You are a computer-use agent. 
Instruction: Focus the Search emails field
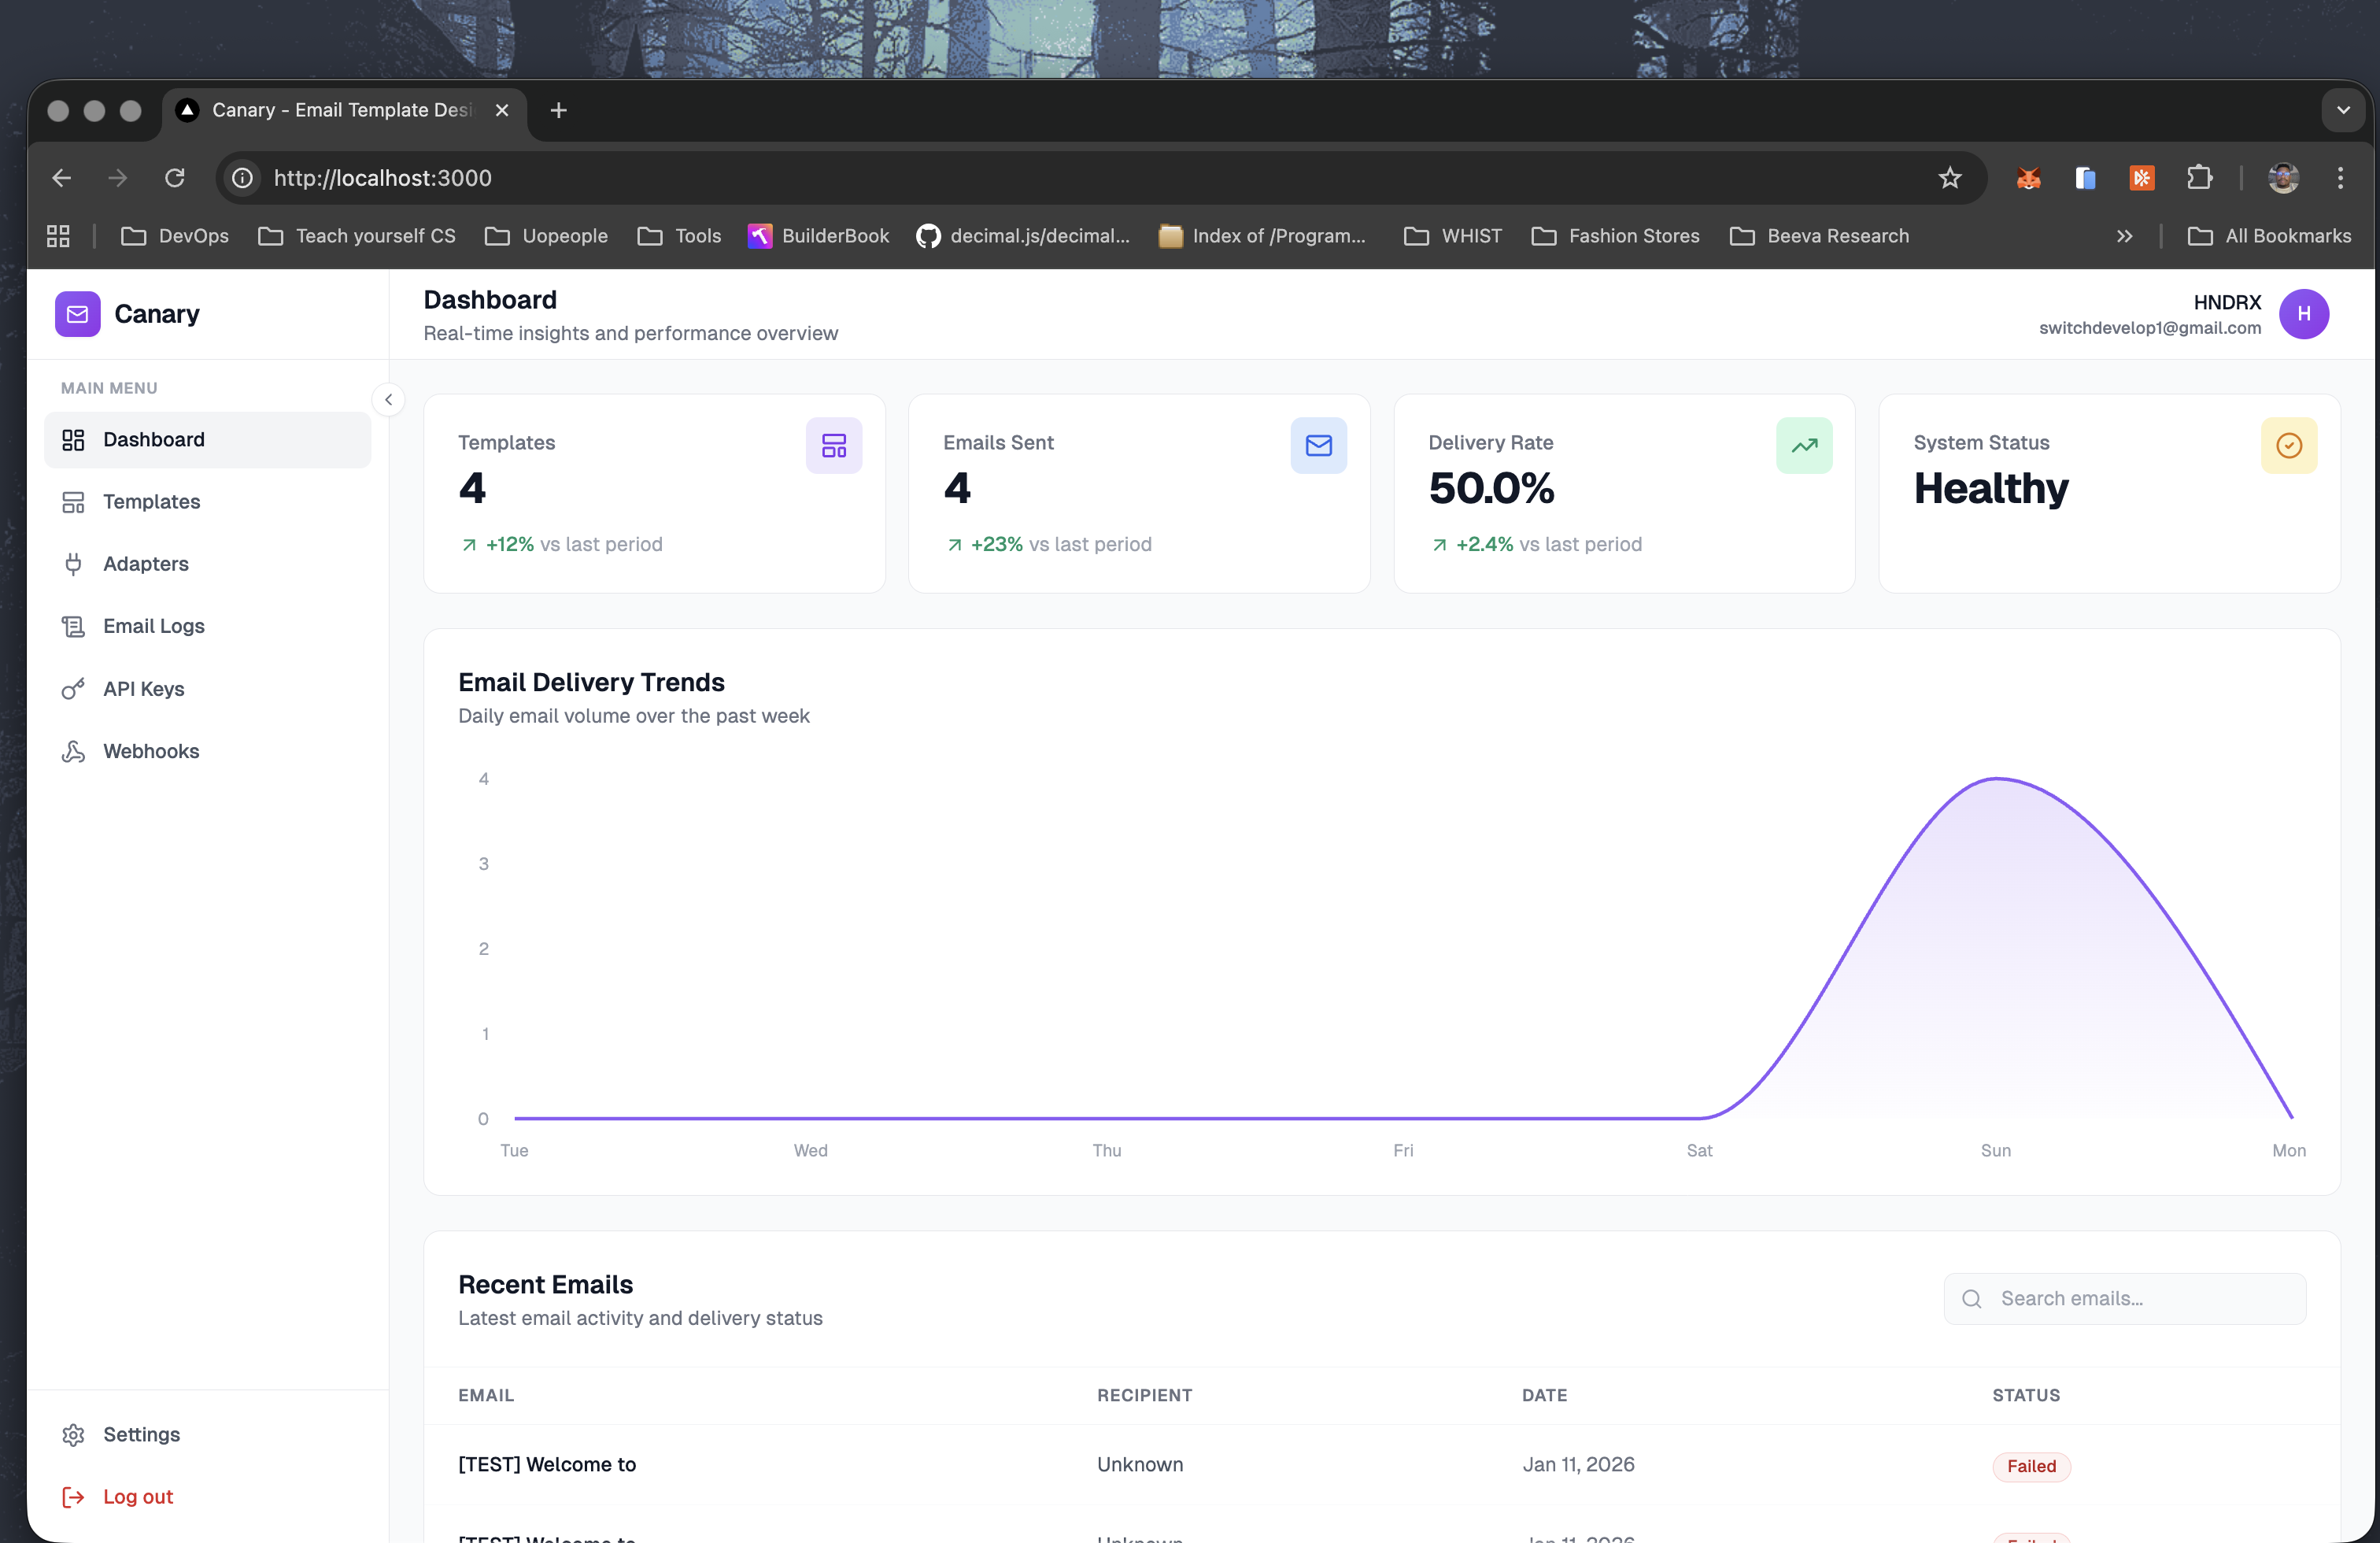pyautogui.click(x=2140, y=1298)
